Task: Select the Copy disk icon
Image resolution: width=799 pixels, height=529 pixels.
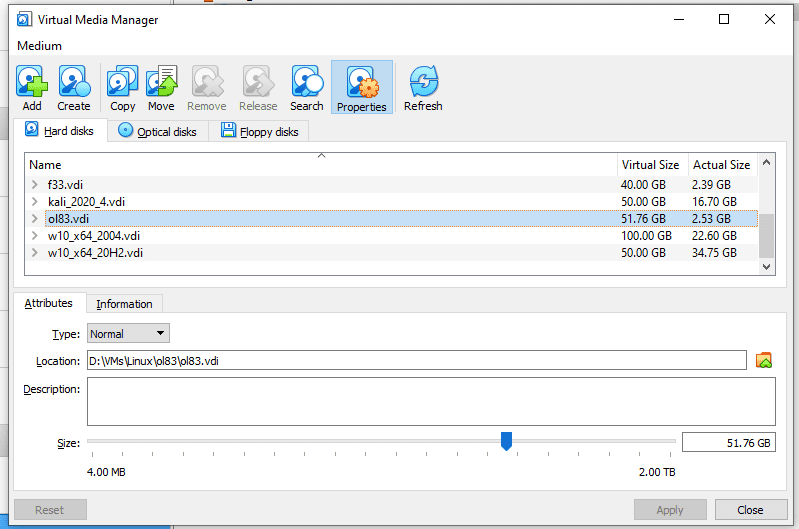Action: [123, 86]
